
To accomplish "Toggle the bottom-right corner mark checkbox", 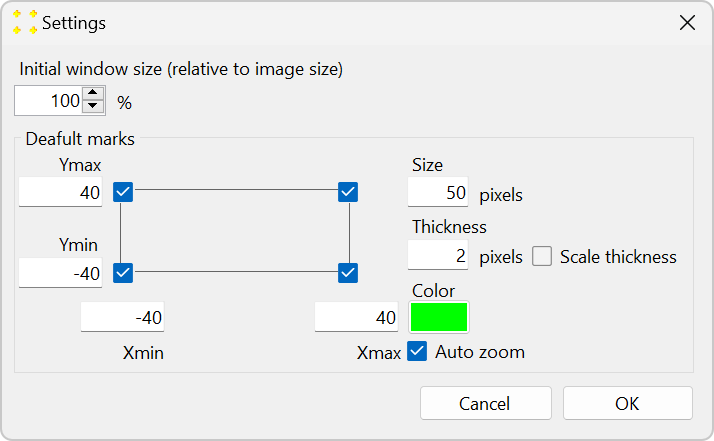I will click(348, 272).
